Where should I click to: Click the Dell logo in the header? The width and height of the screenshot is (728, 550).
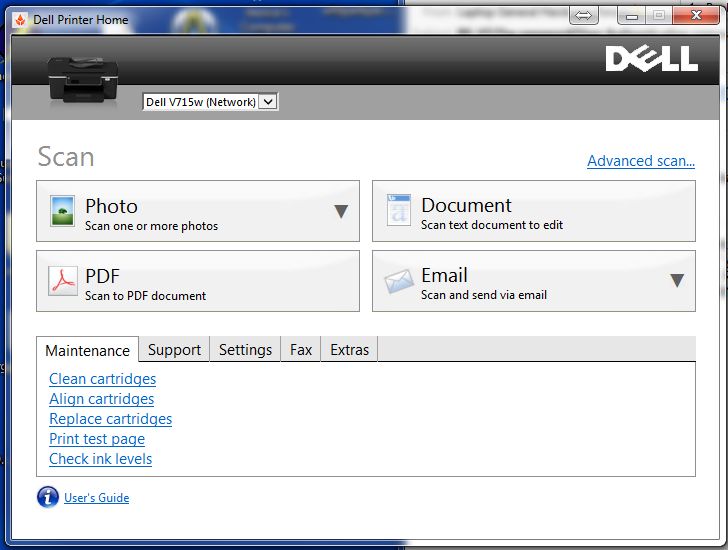point(651,59)
